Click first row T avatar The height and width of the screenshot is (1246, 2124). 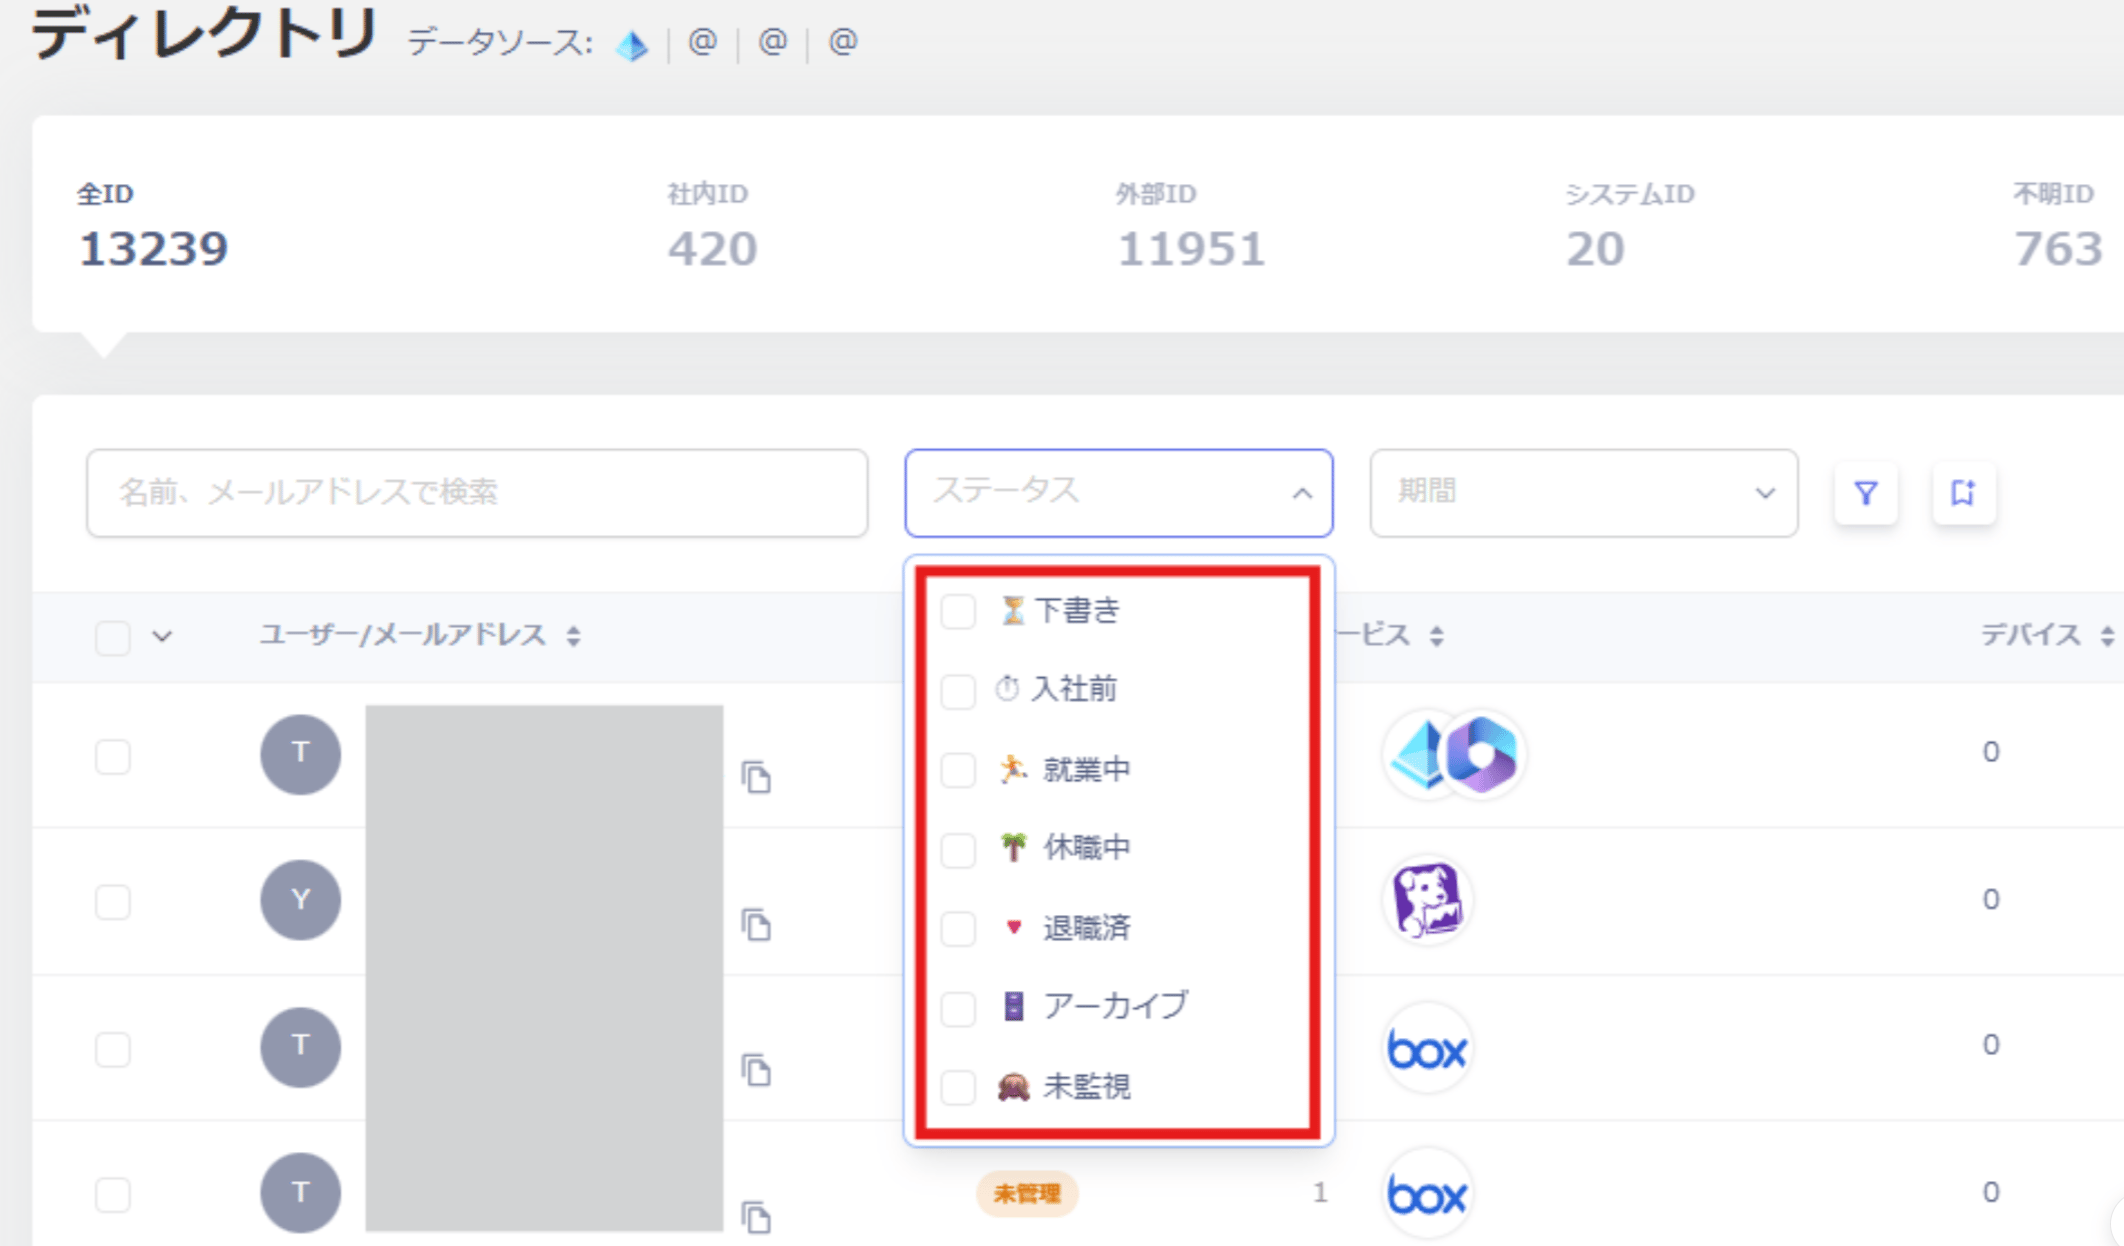click(300, 754)
